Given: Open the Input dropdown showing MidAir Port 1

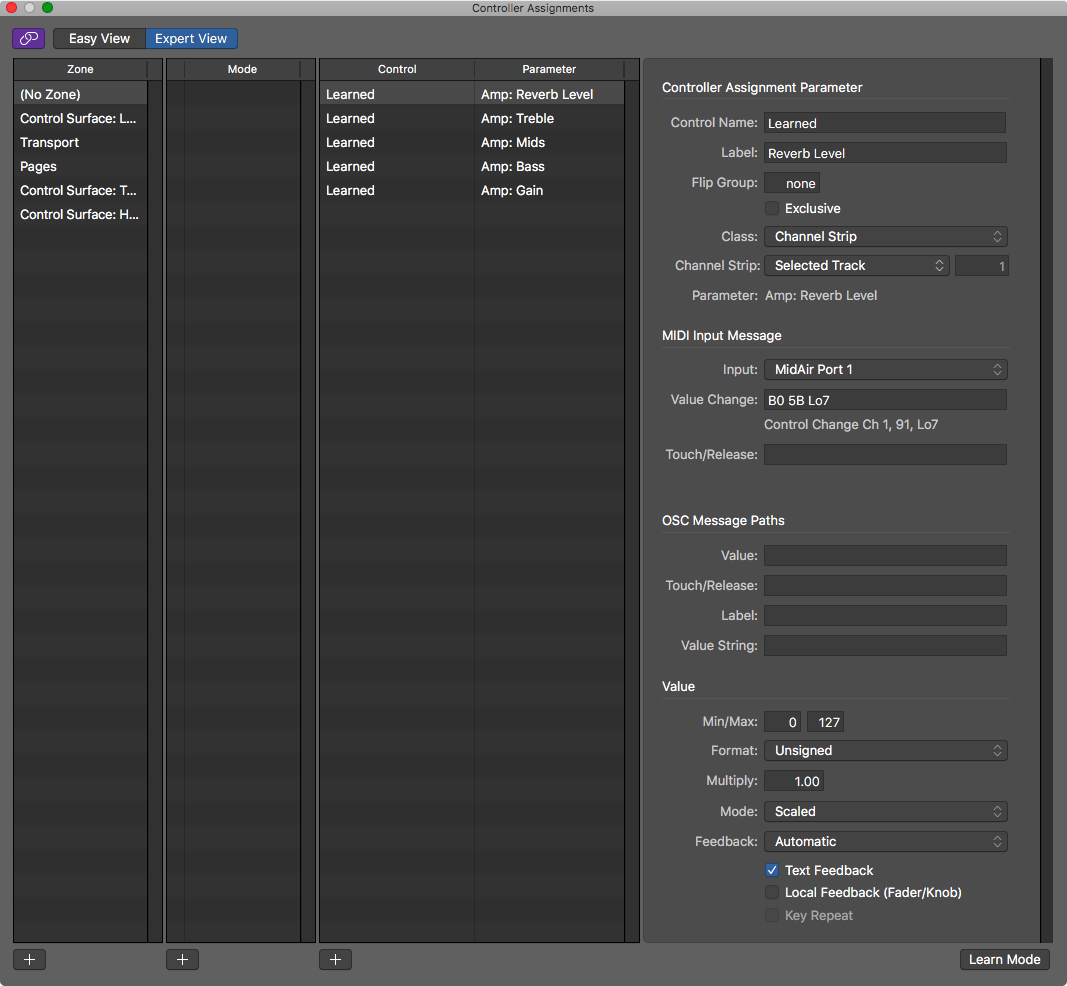Looking at the screenshot, I should coord(884,369).
